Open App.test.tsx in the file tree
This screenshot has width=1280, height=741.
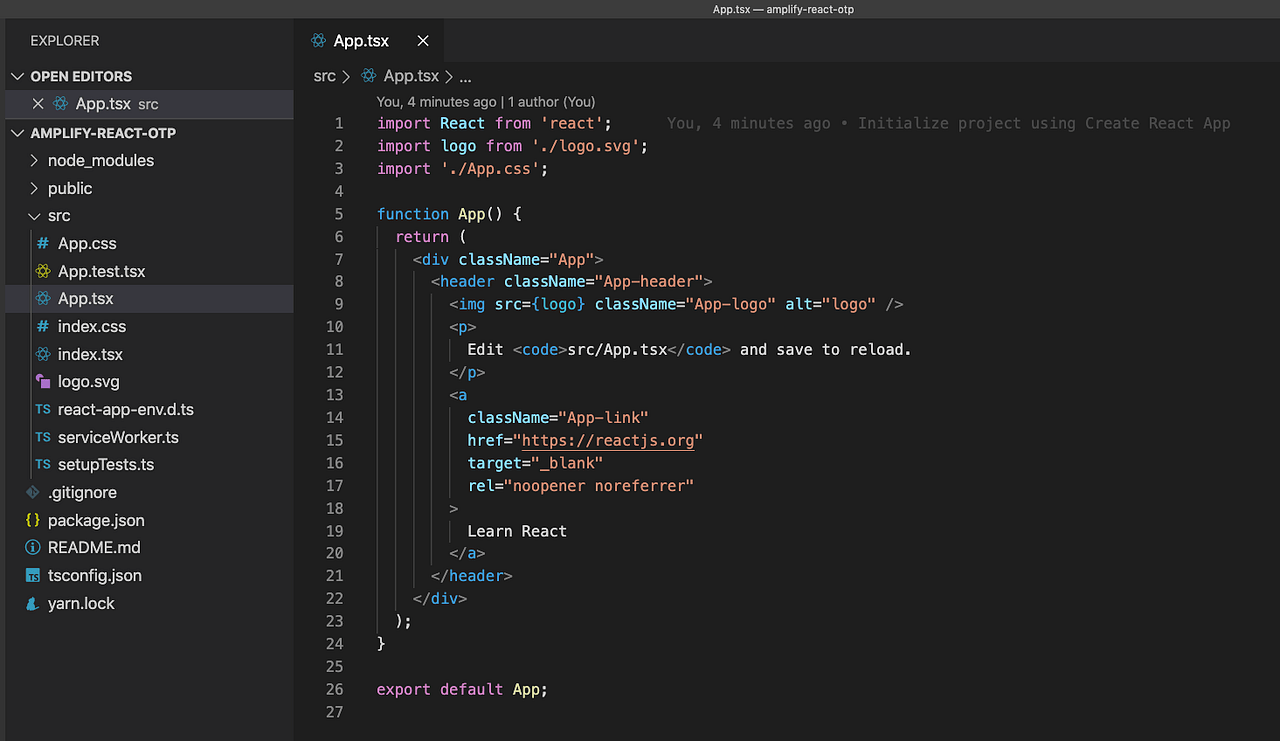click(x=102, y=271)
